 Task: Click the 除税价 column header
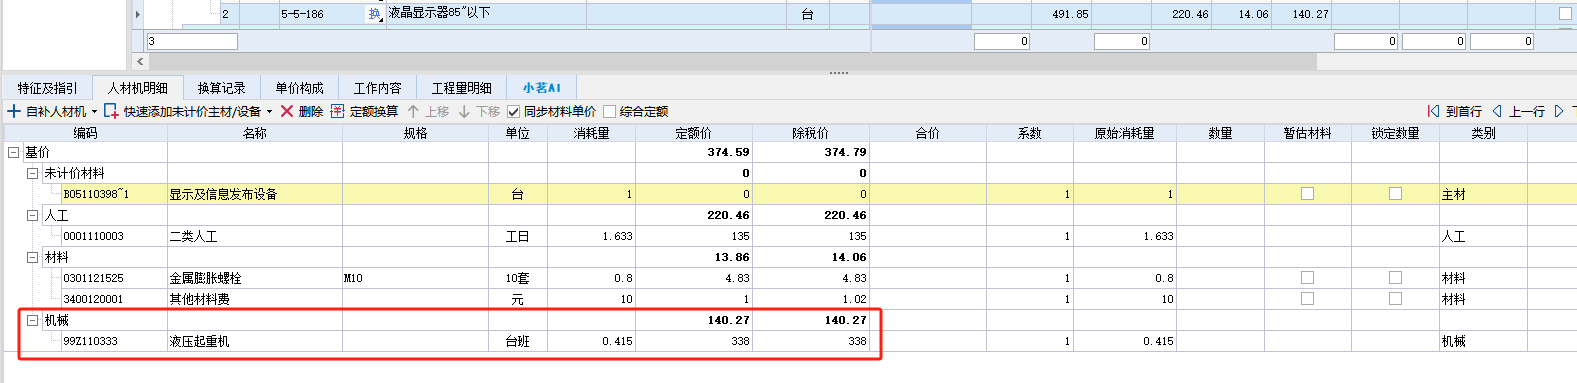coord(811,133)
